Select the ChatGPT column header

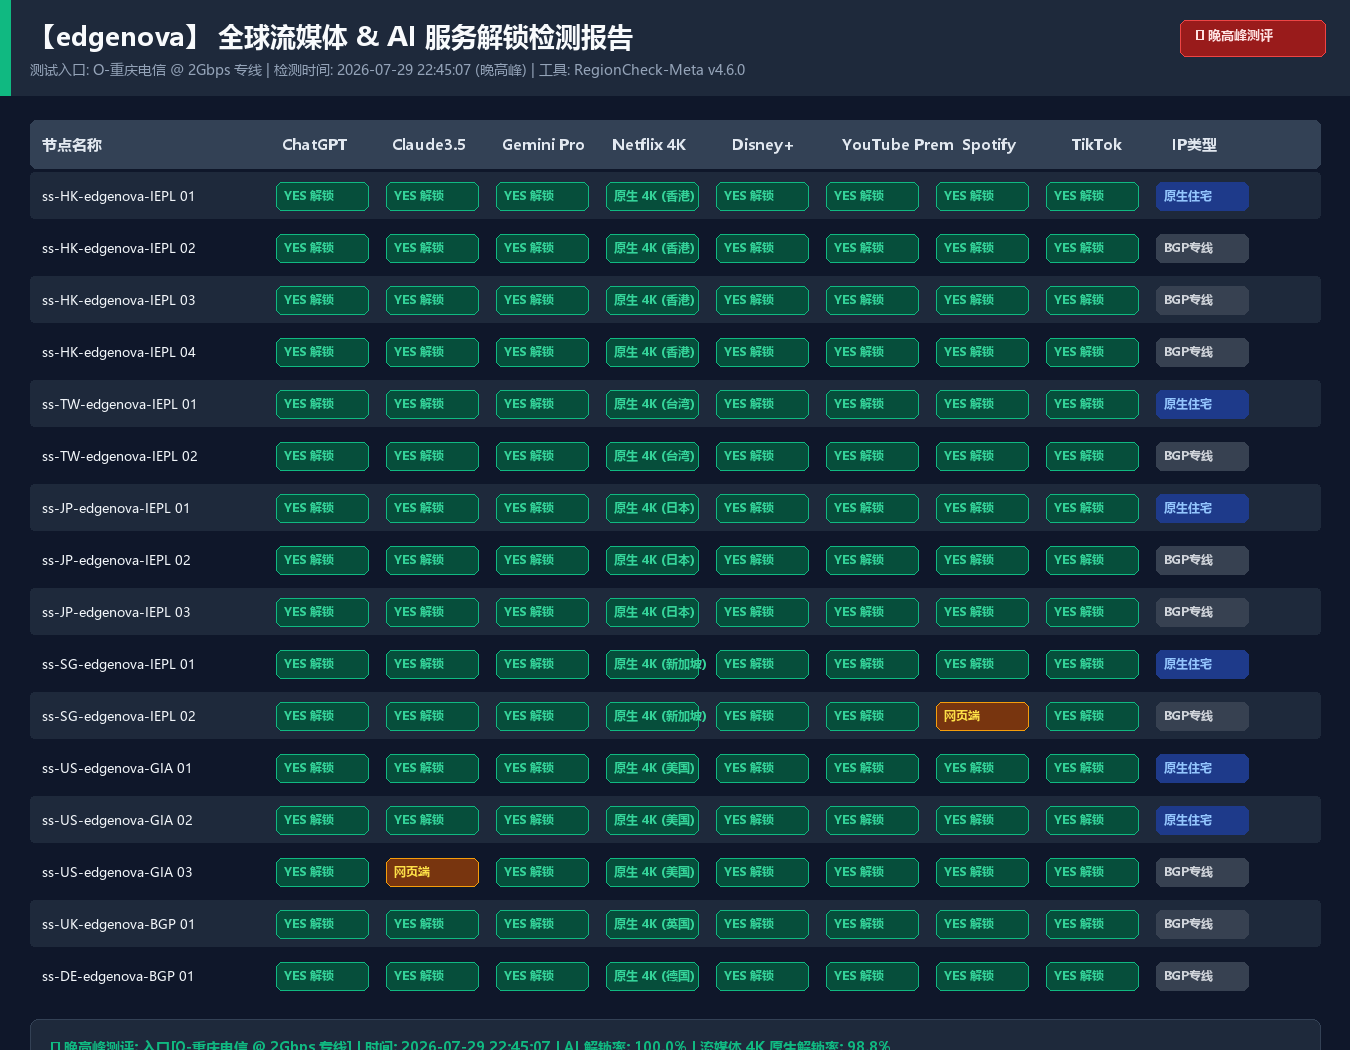[315, 145]
